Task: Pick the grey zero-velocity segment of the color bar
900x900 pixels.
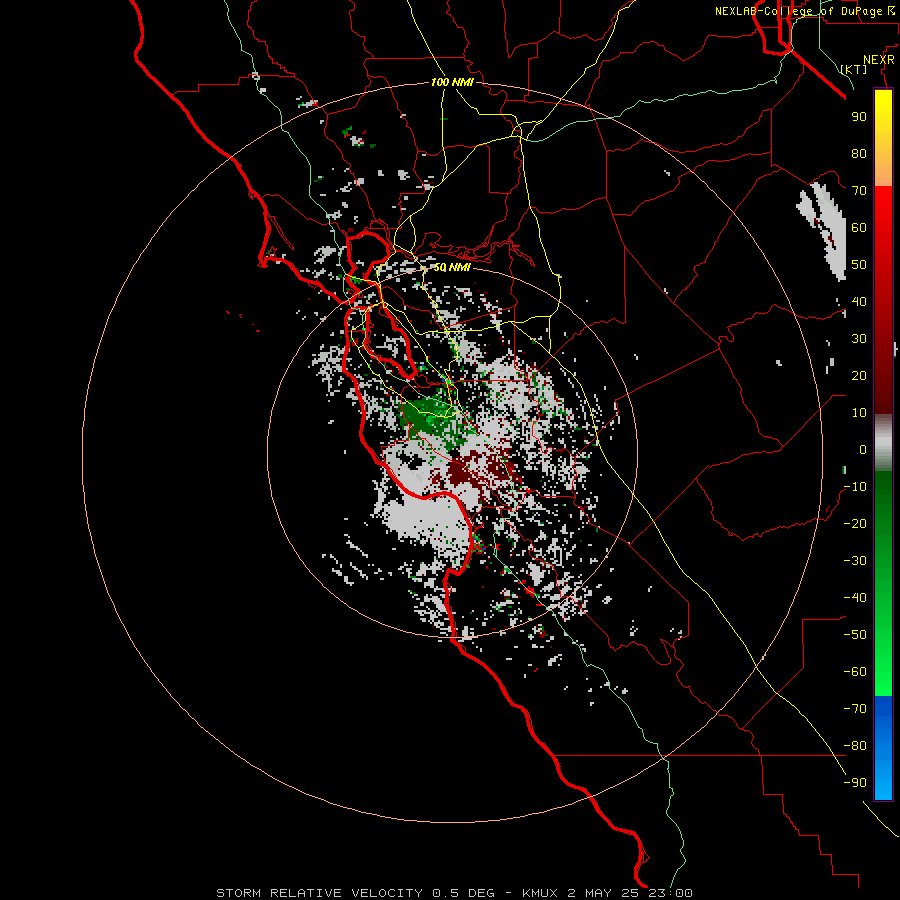Action: click(x=883, y=443)
